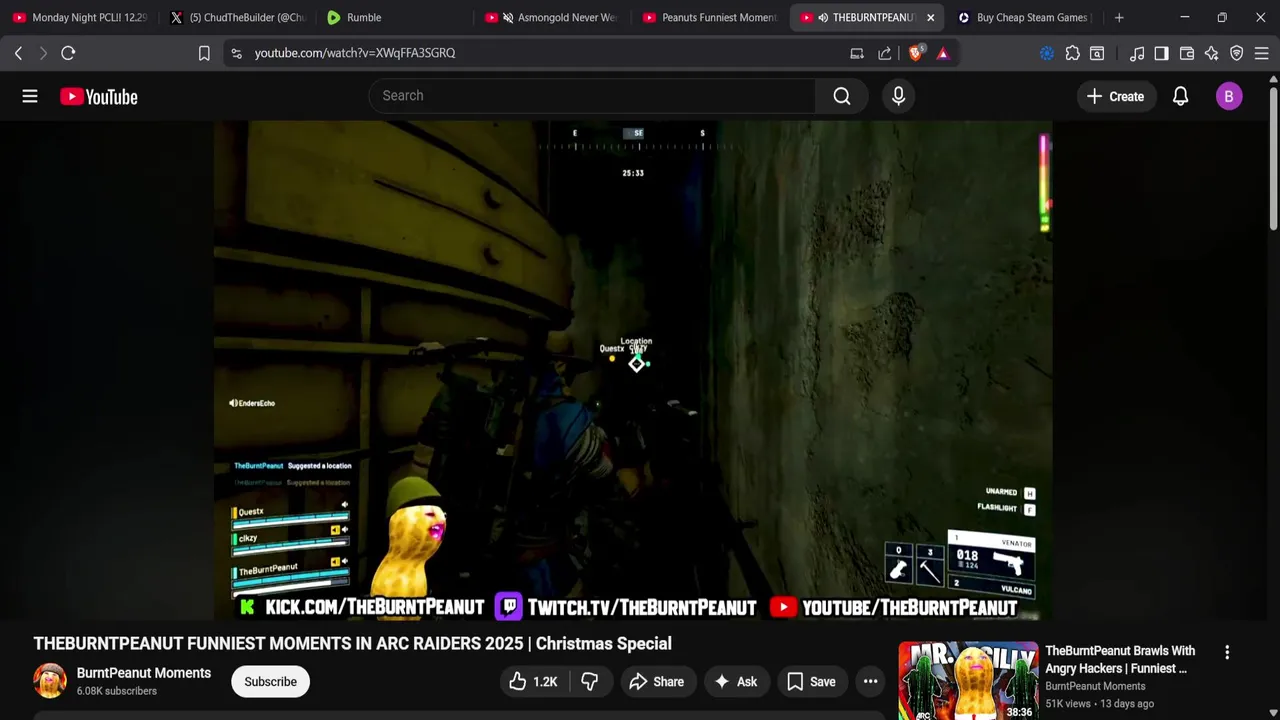Switch to Buy Cheap Steam Games tab

pyautogui.click(x=1023, y=17)
